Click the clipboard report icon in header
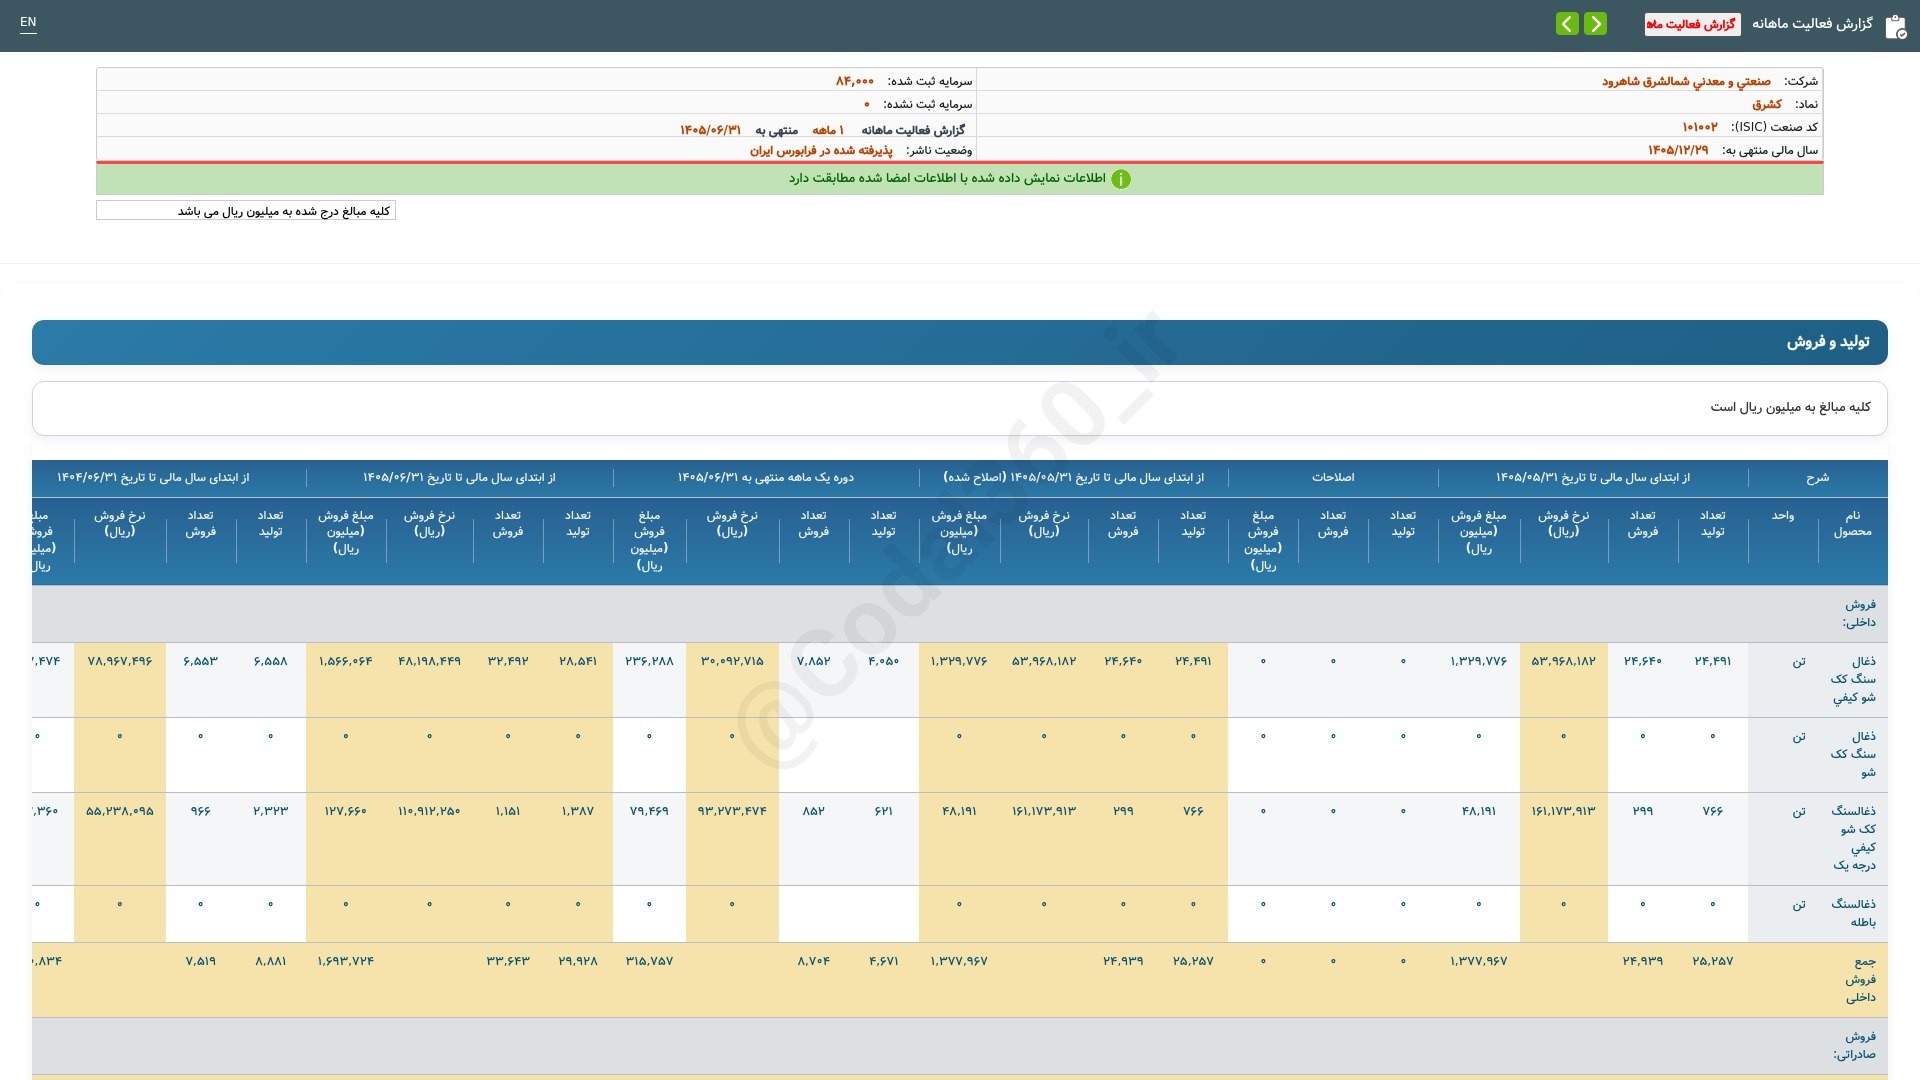This screenshot has width=1920, height=1080. 1895,27
